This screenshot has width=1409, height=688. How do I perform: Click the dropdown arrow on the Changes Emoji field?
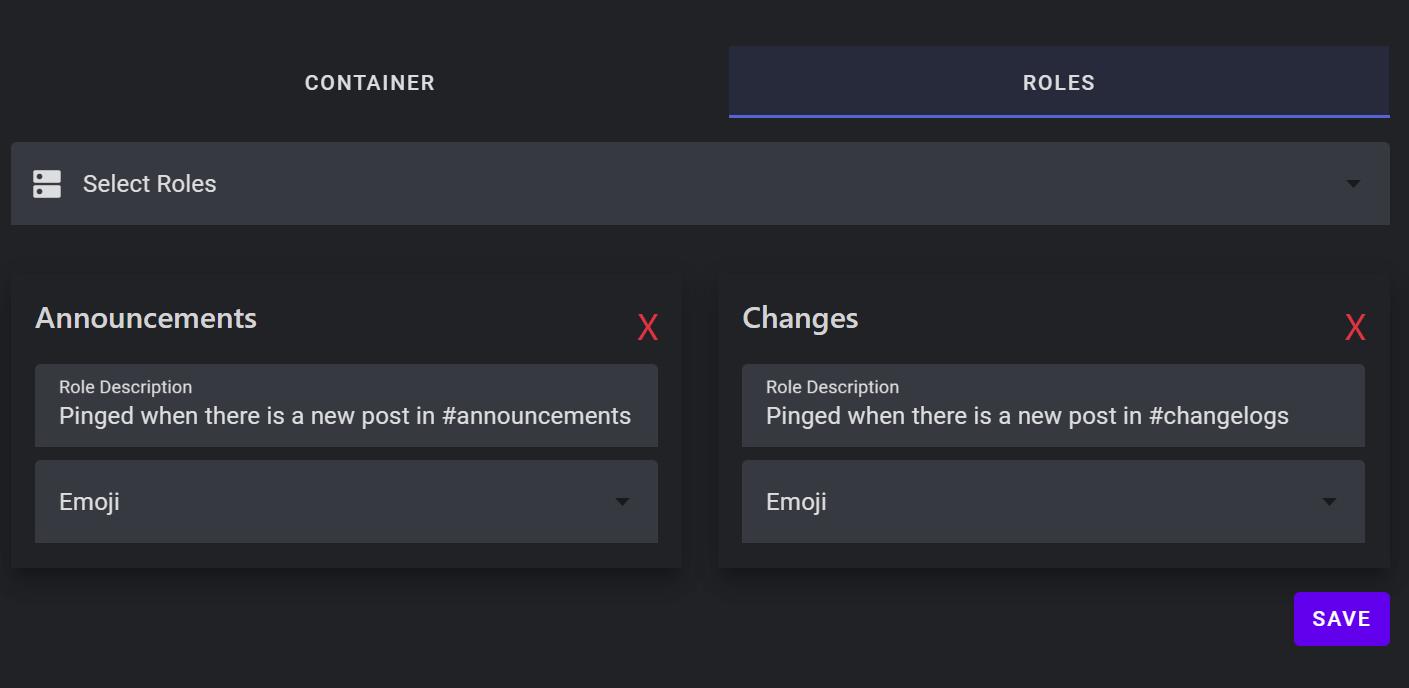pyautogui.click(x=1328, y=501)
